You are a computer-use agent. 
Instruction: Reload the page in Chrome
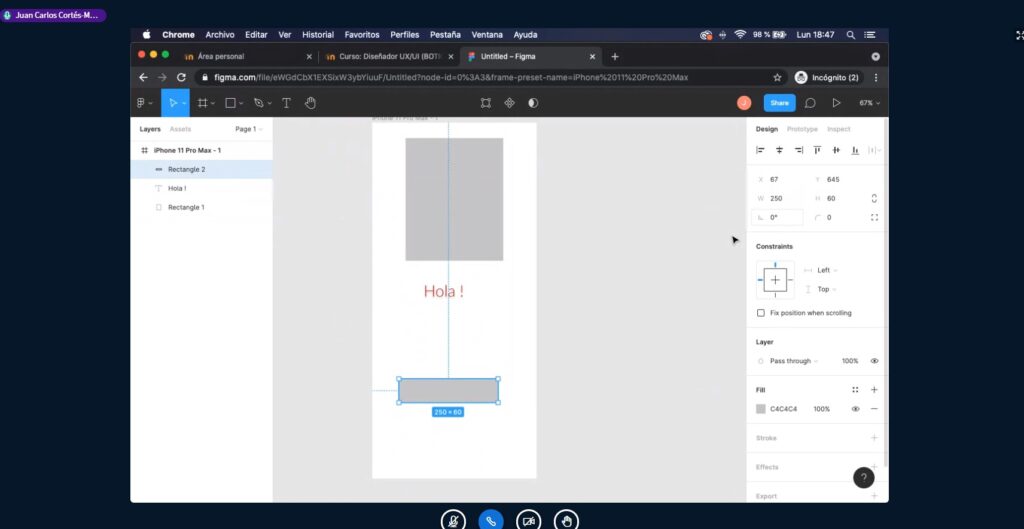[x=182, y=78]
